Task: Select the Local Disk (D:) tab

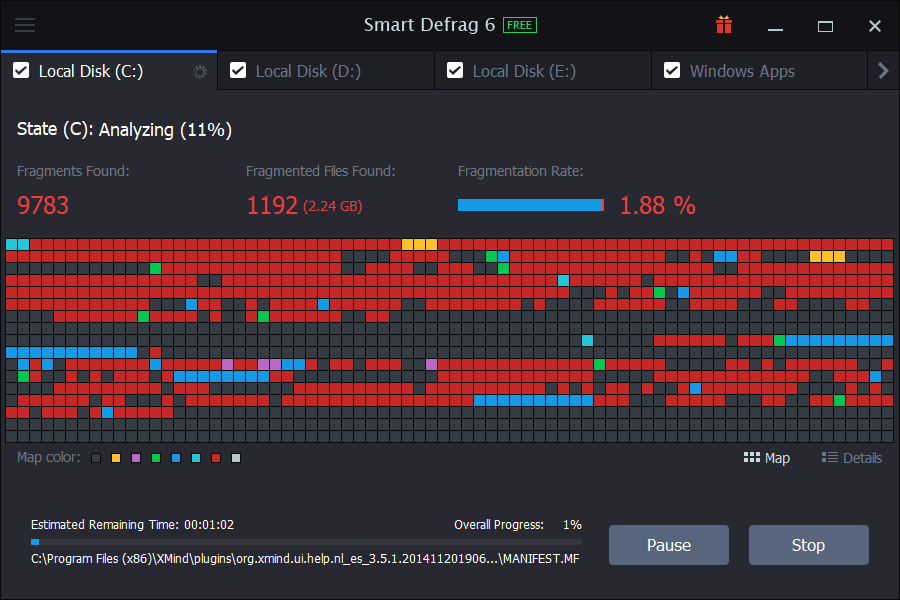Action: [x=308, y=71]
